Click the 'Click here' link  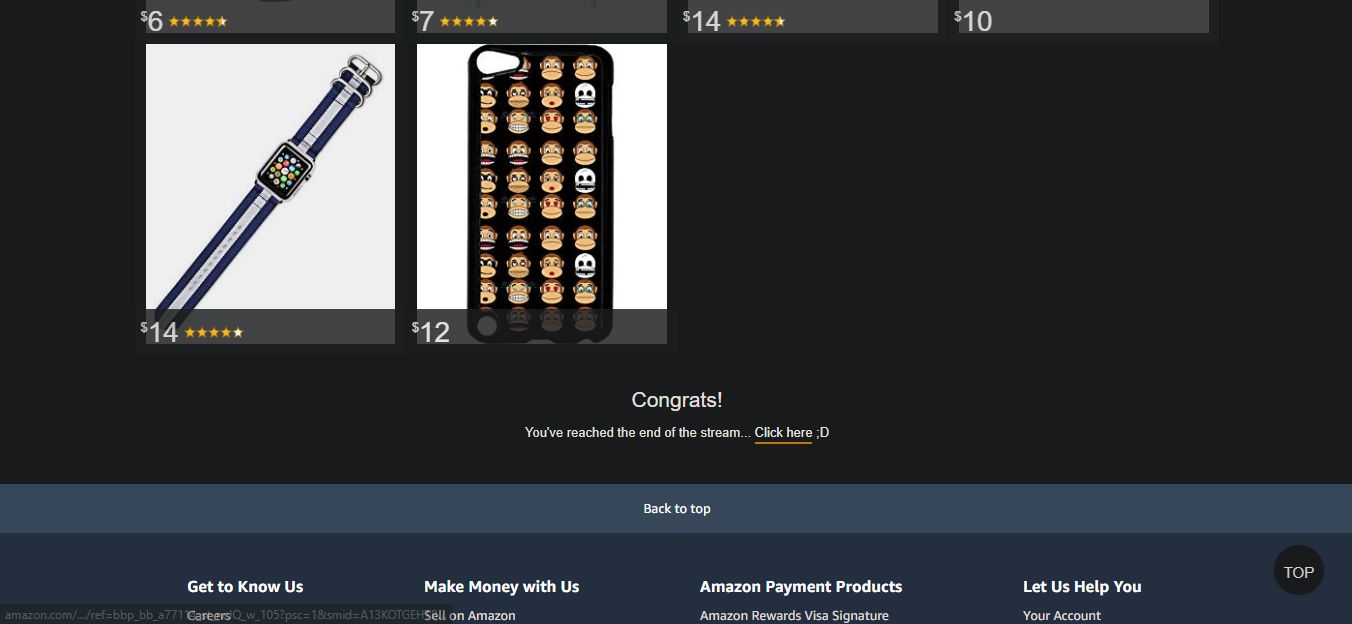[783, 433]
